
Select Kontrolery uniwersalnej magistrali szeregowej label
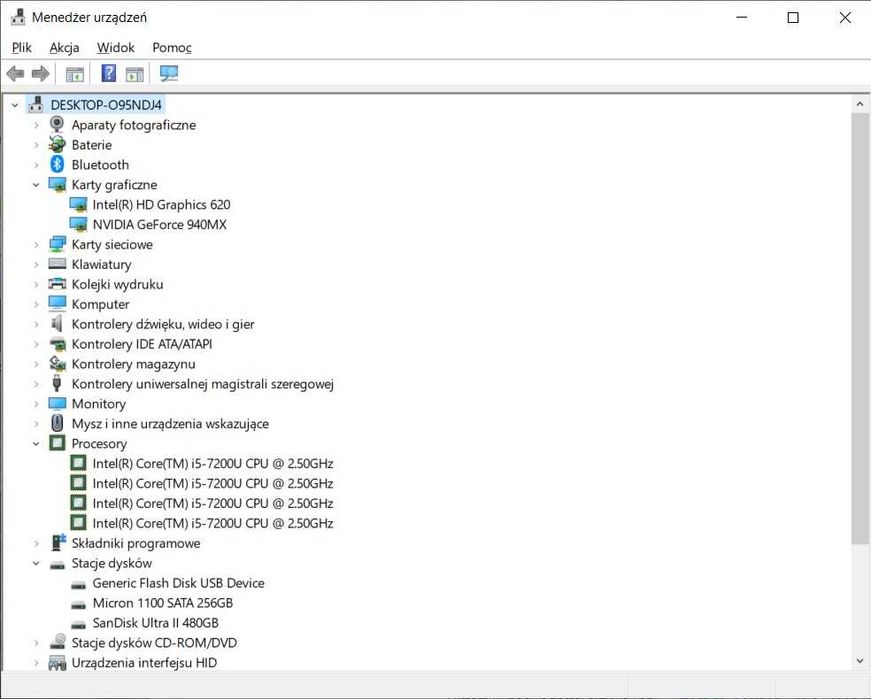(x=202, y=384)
